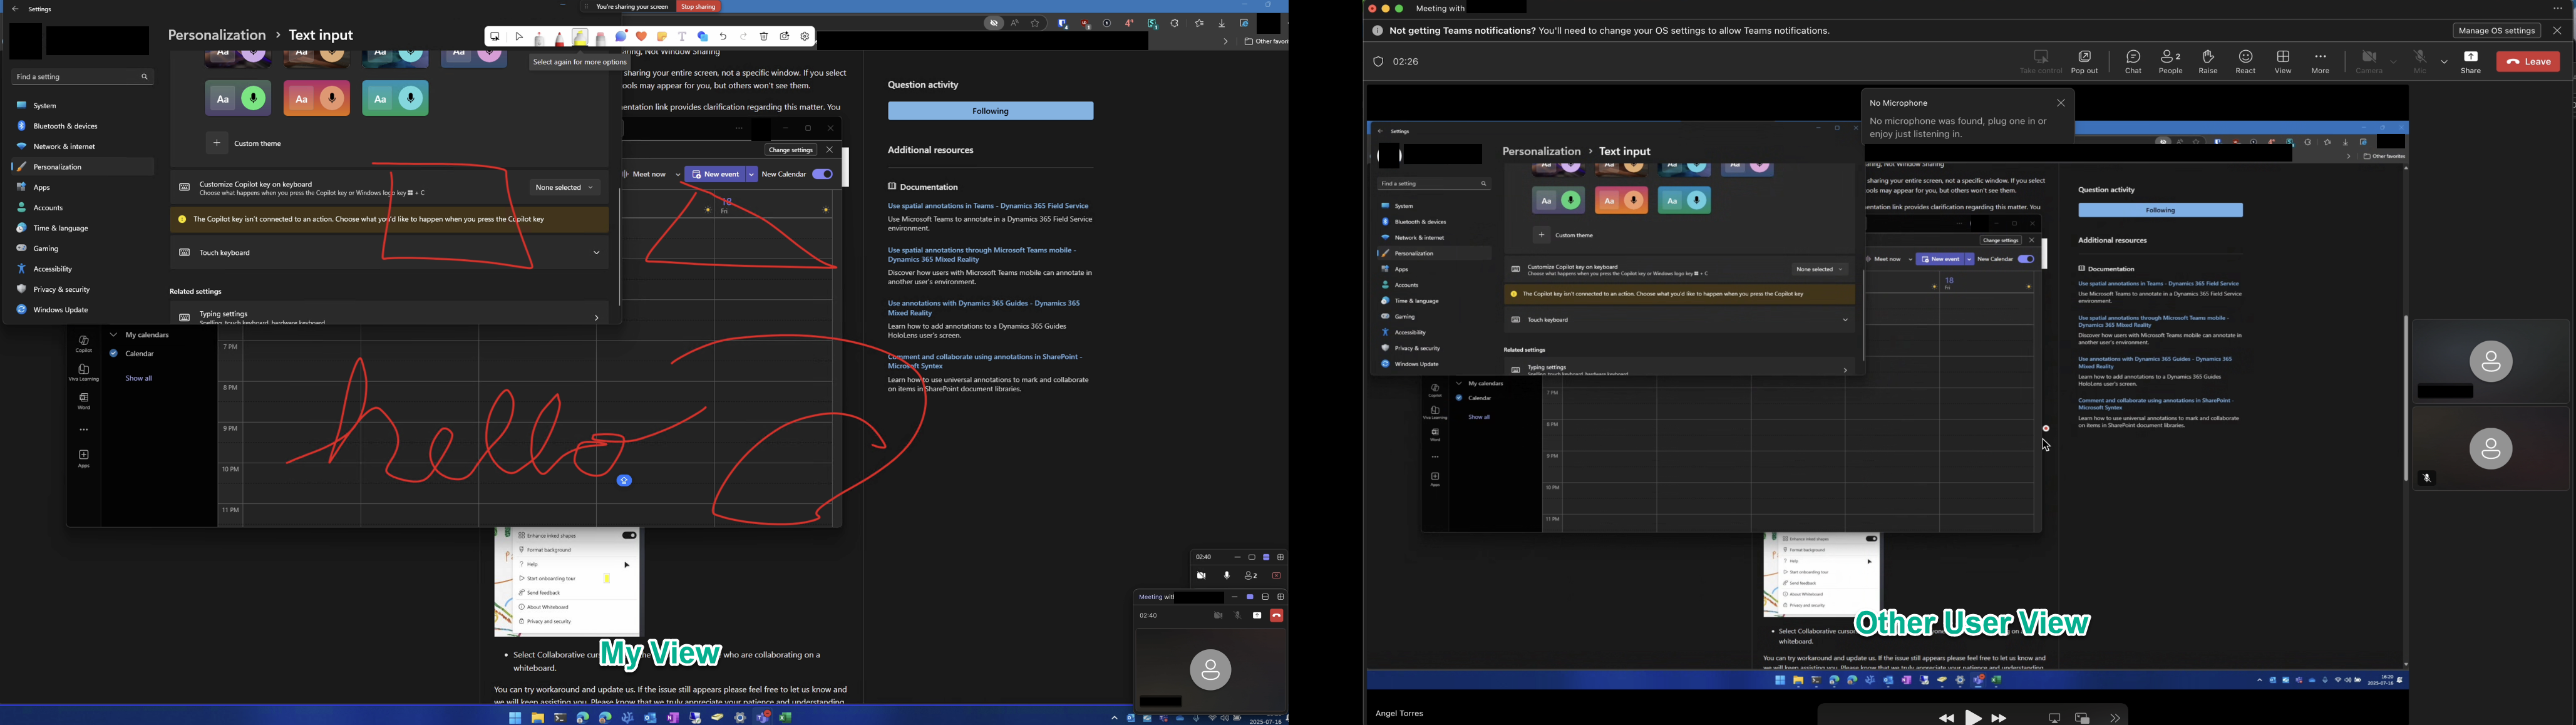
Task: Raise hand in the Teams meeting
Action: [x=2207, y=61]
